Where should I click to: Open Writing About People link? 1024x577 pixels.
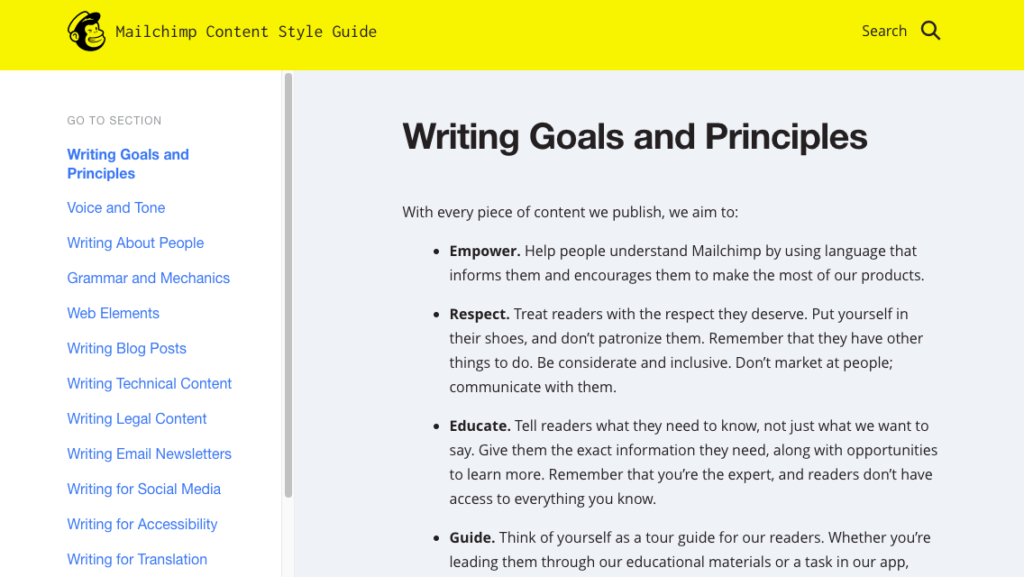point(135,243)
